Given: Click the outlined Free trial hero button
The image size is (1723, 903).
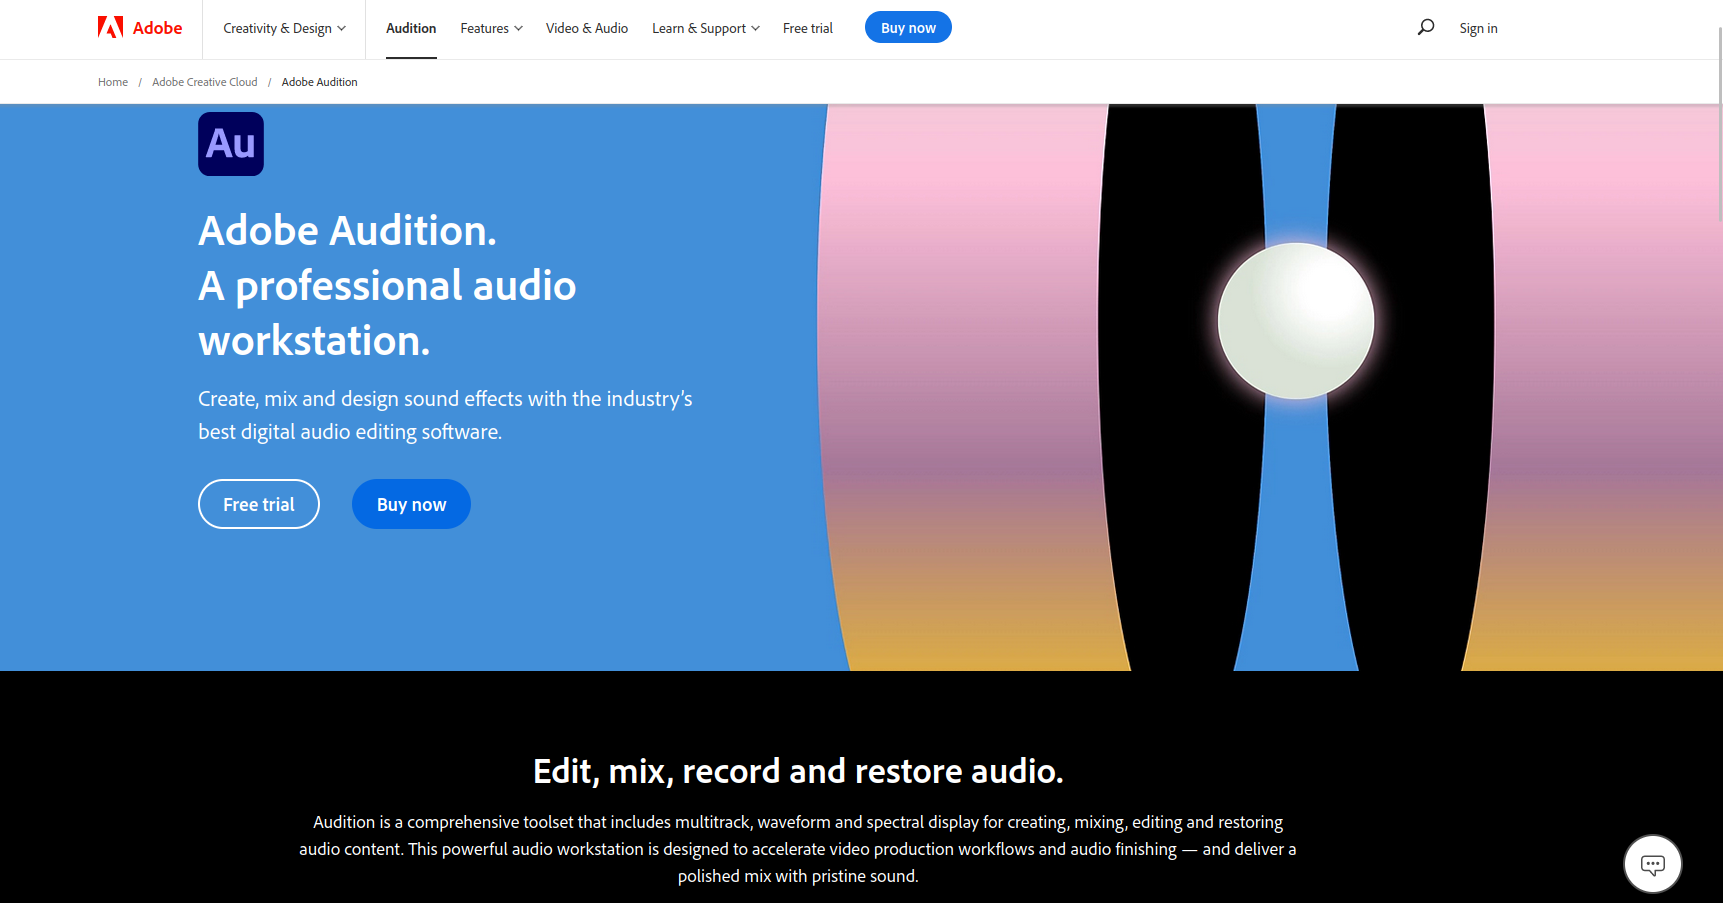Looking at the screenshot, I should coord(259,504).
